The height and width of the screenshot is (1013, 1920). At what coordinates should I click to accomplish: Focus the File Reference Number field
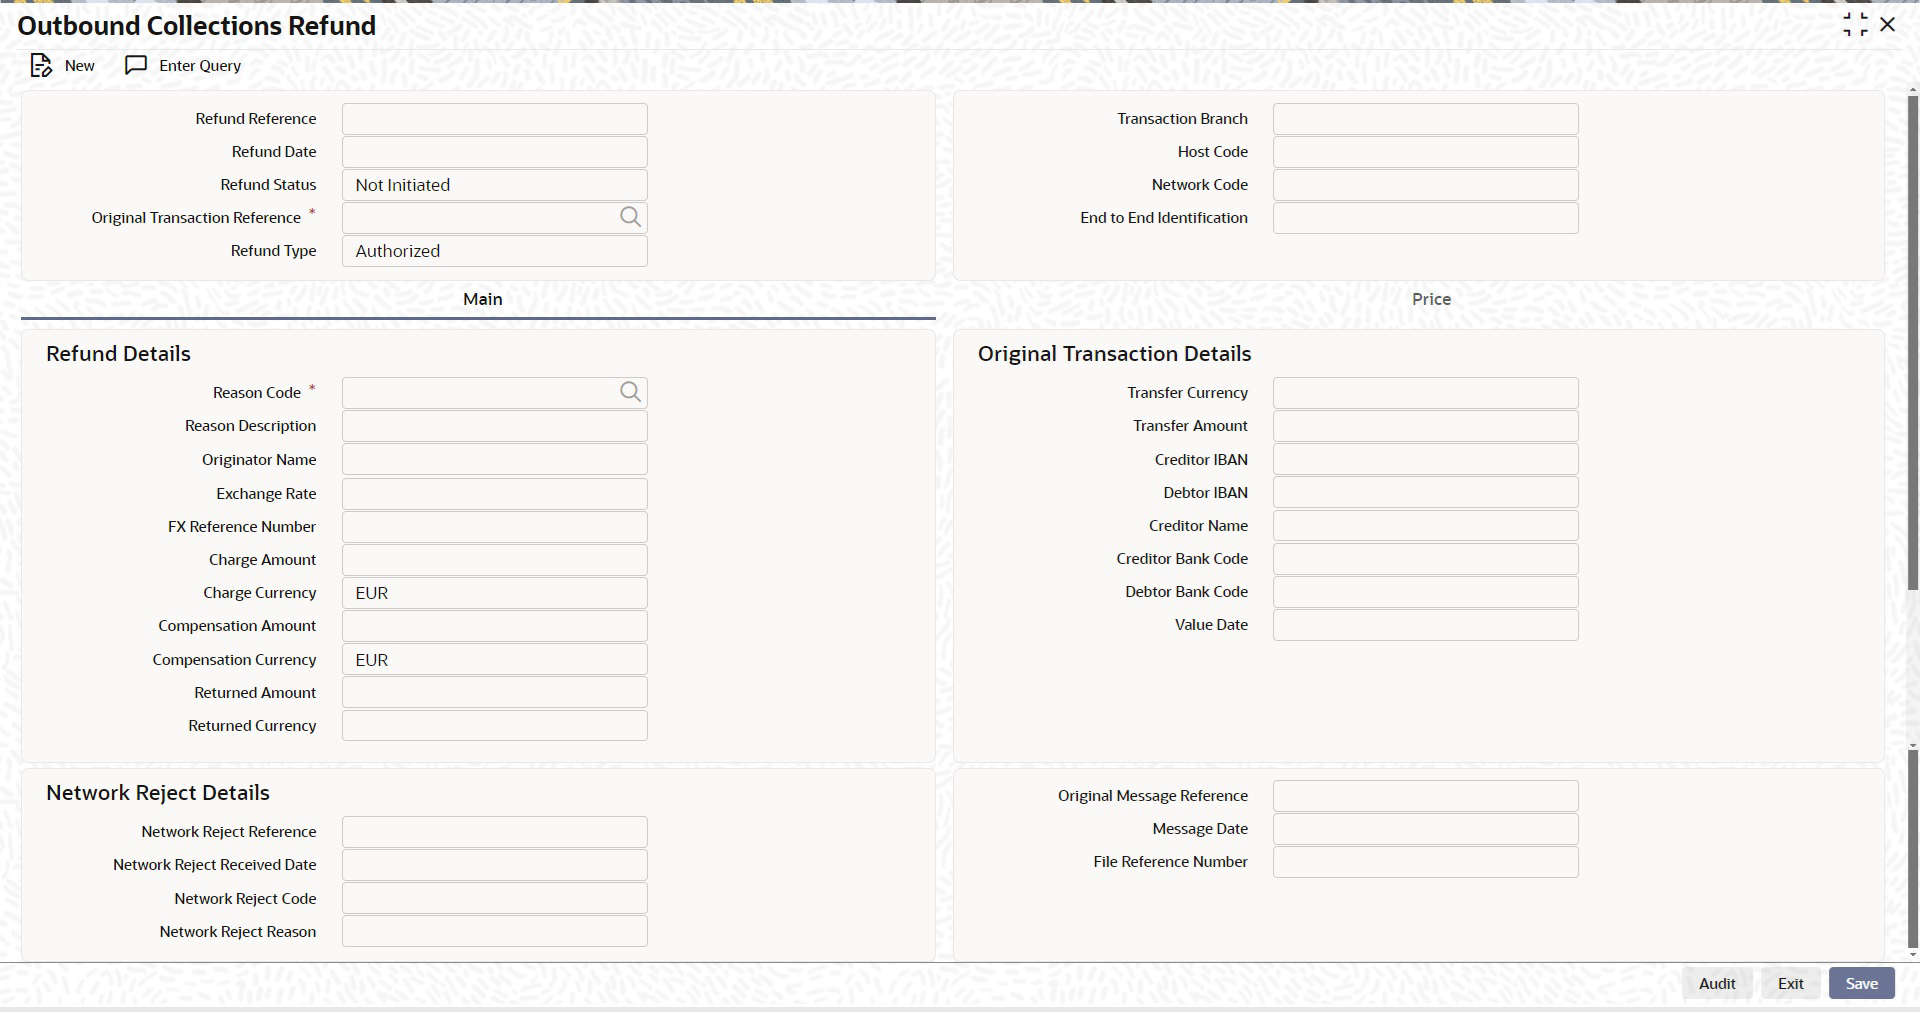coord(1426,862)
